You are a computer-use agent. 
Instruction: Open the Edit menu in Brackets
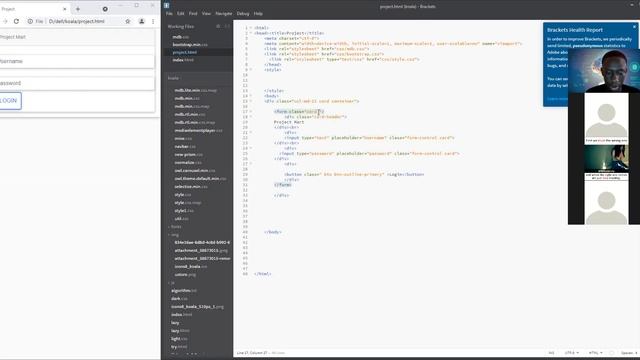180,14
